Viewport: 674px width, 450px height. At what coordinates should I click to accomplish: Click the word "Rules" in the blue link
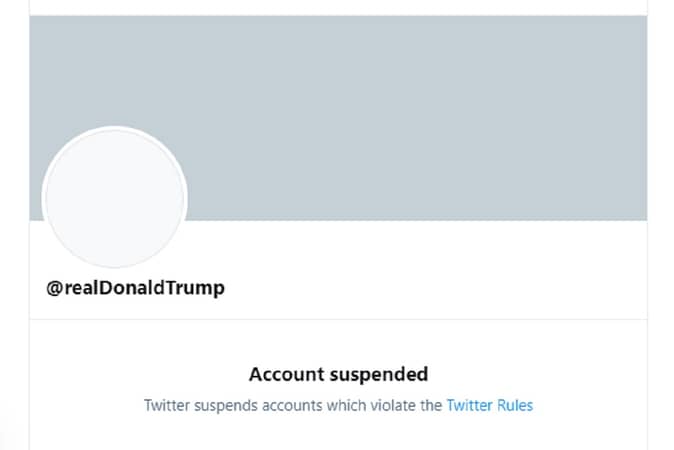514,406
